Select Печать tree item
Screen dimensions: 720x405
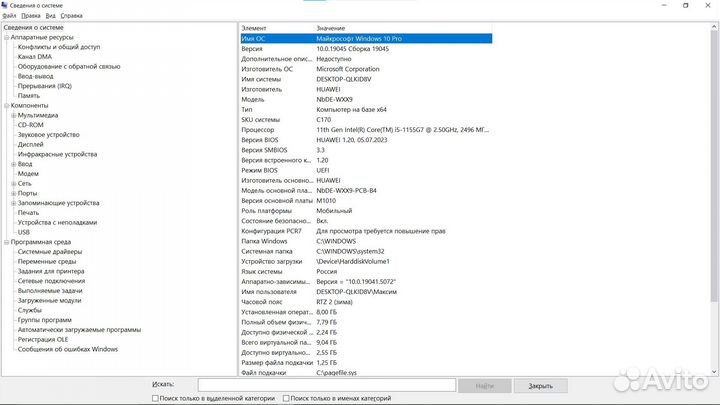28,213
